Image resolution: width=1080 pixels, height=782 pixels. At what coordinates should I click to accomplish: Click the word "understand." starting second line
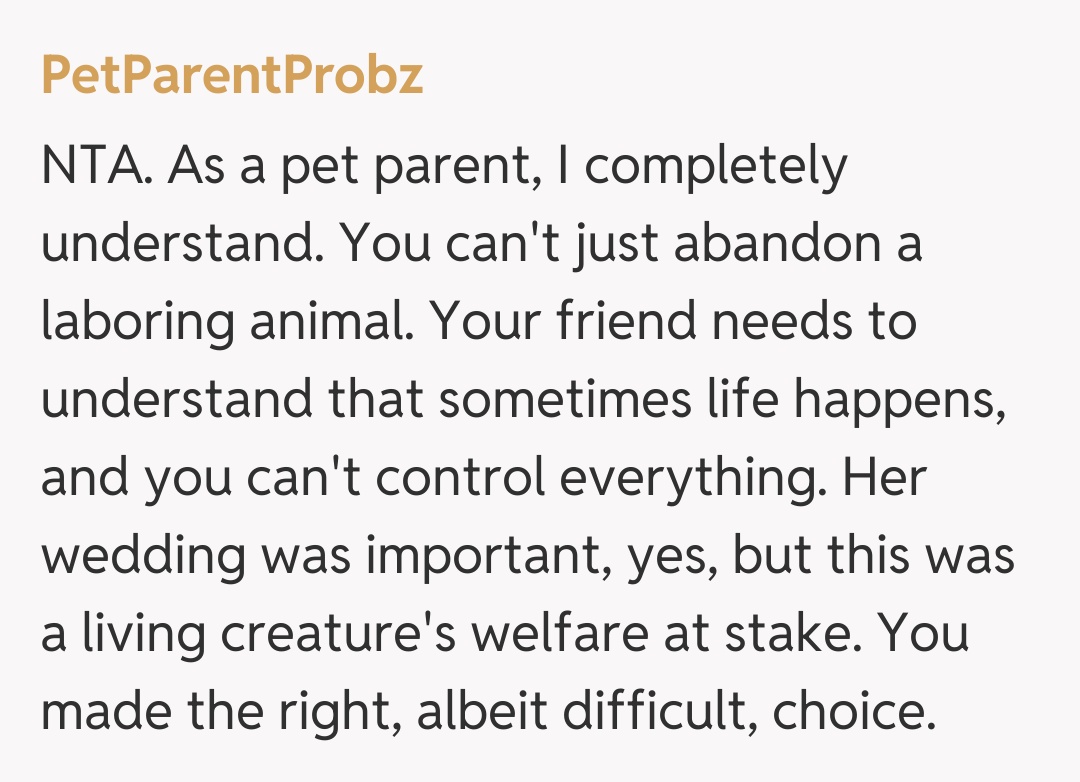[x=179, y=245]
